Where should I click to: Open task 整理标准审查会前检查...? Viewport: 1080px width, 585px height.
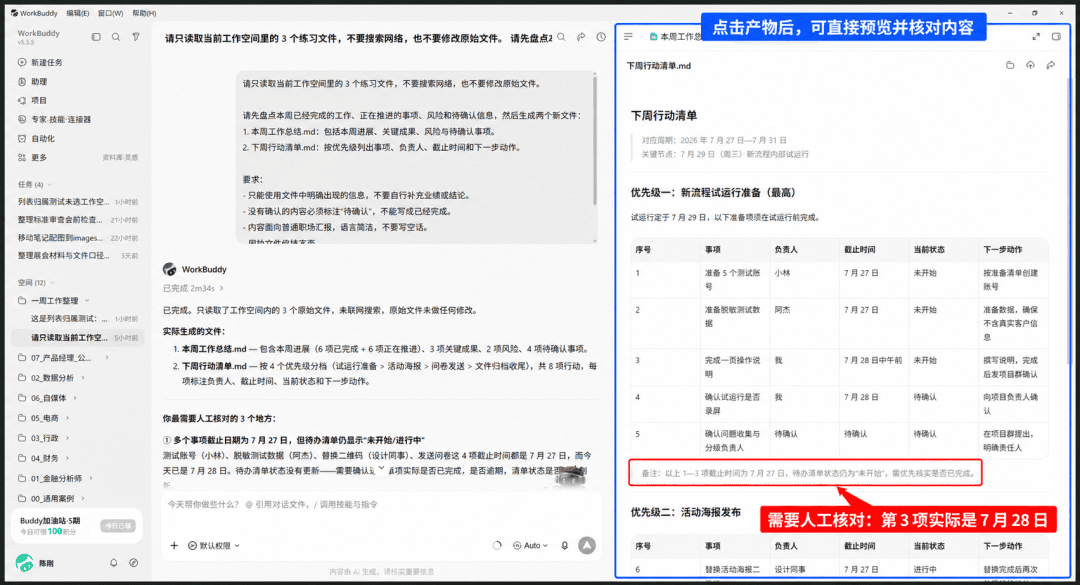pos(78,220)
